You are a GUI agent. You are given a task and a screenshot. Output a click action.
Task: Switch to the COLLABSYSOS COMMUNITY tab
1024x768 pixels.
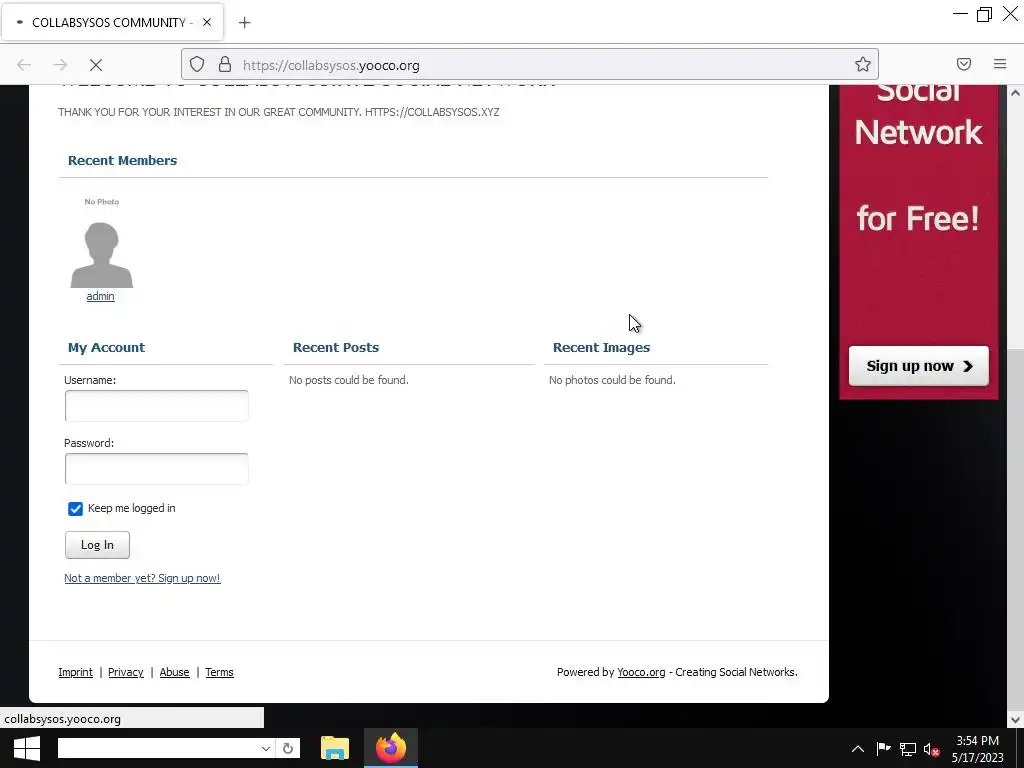(112, 22)
